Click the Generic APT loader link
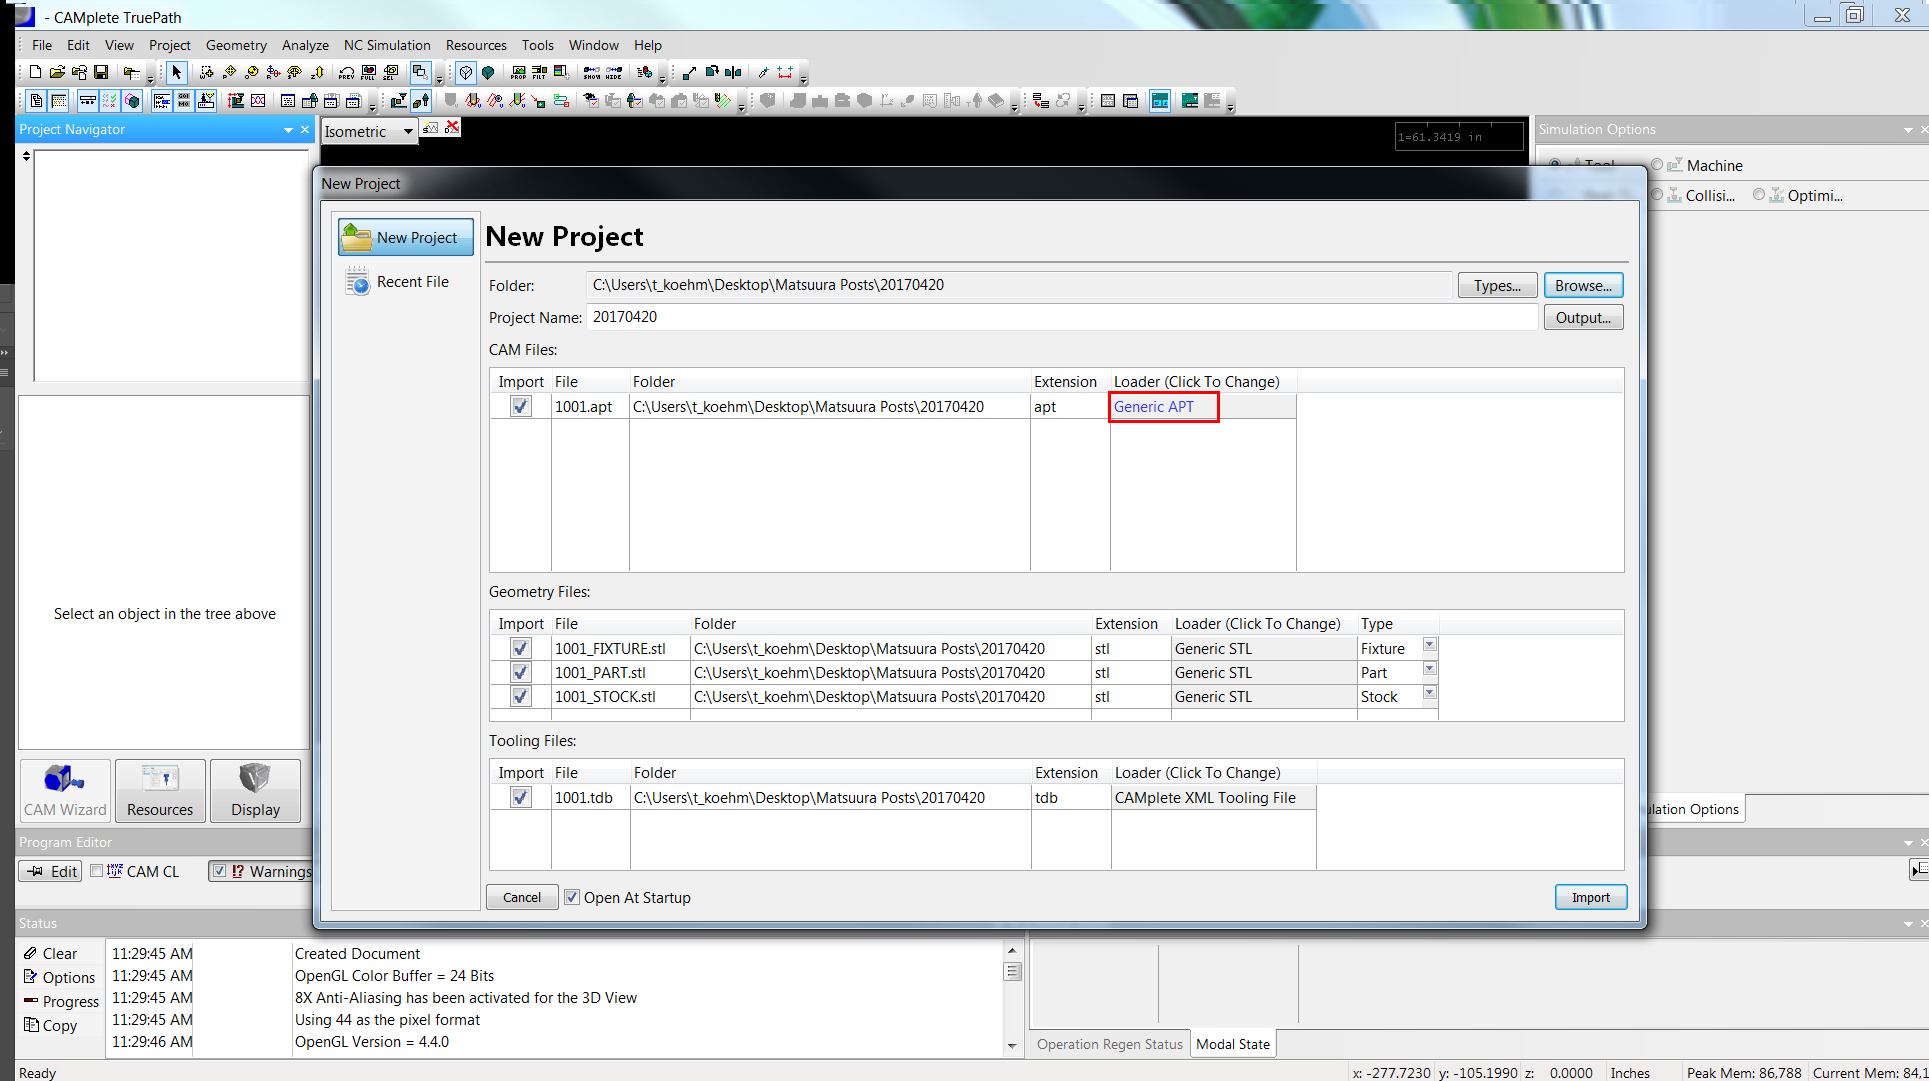1929x1081 pixels. 1154,406
